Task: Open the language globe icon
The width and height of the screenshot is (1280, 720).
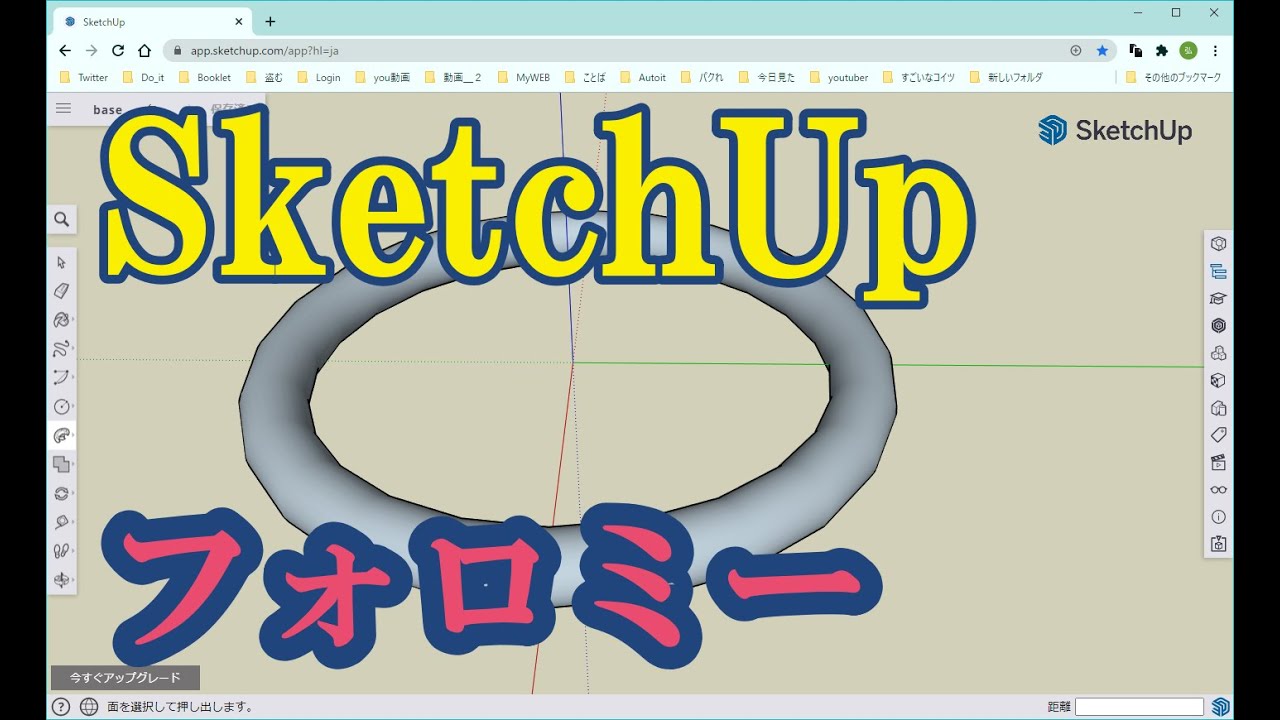Action: (89, 707)
